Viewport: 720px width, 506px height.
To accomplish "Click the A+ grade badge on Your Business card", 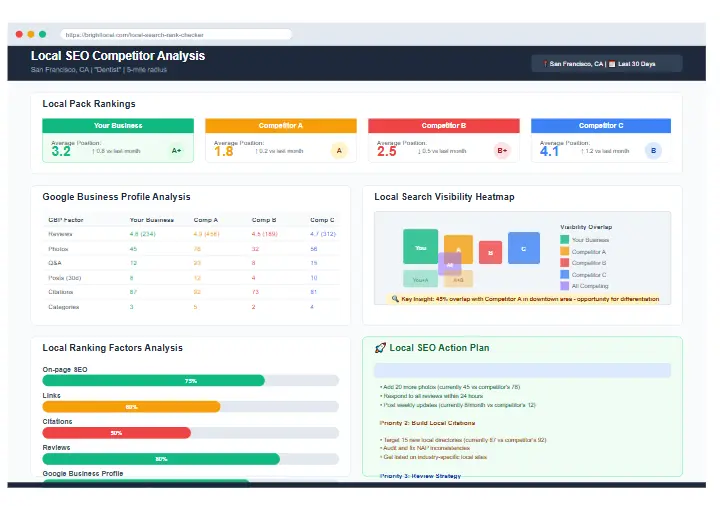I will (x=176, y=151).
